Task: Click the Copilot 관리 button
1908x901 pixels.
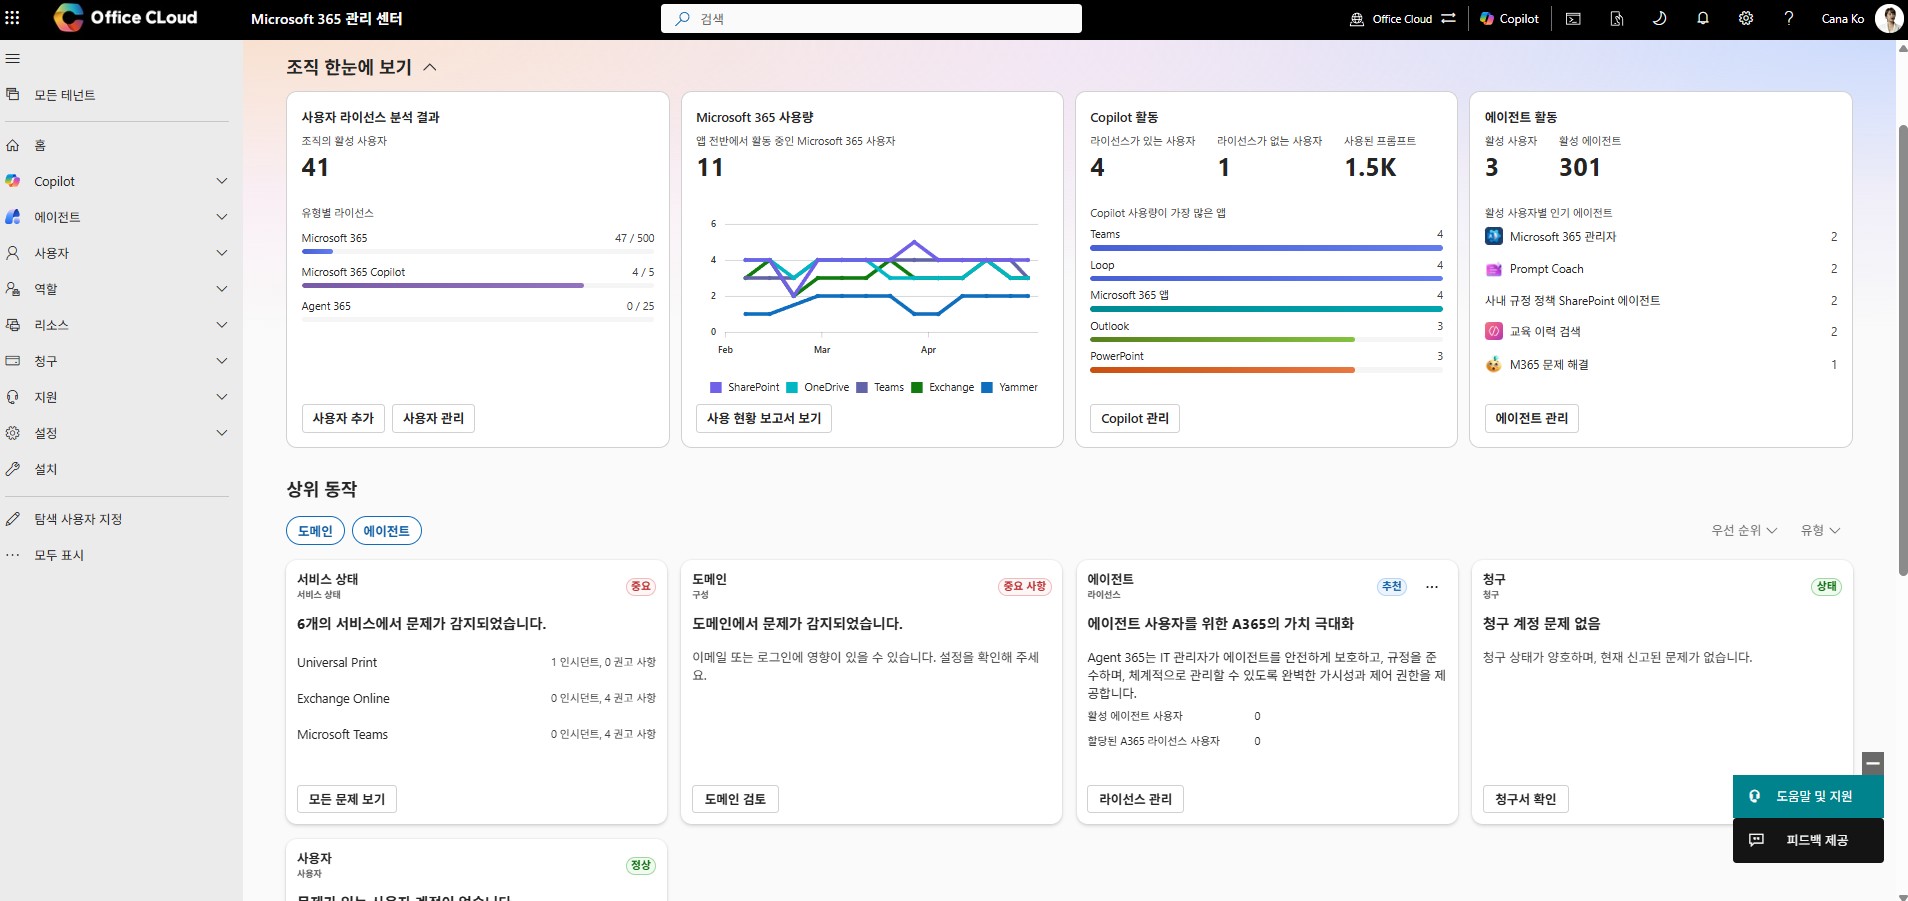Action: (1135, 418)
